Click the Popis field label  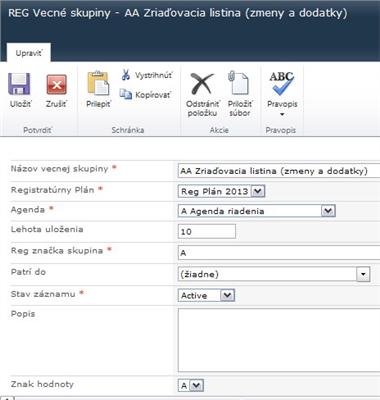coord(23,314)
